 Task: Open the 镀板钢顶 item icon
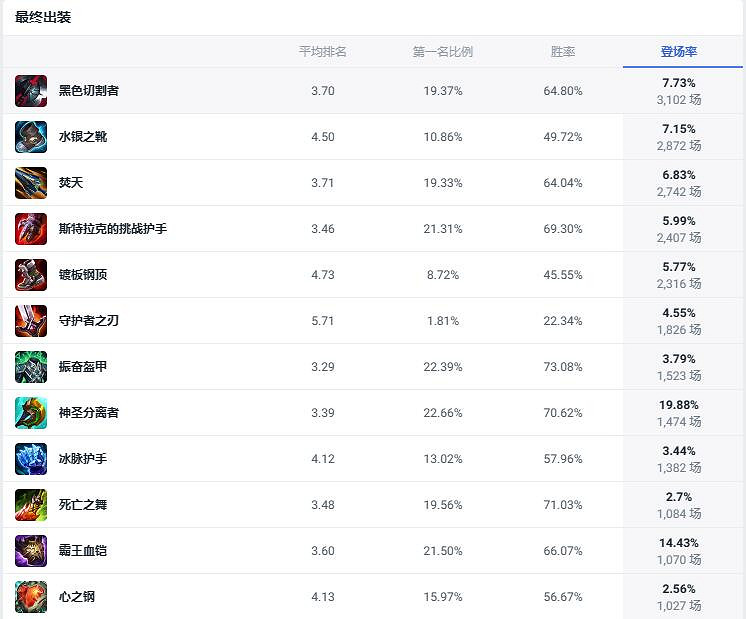point(31,275)
